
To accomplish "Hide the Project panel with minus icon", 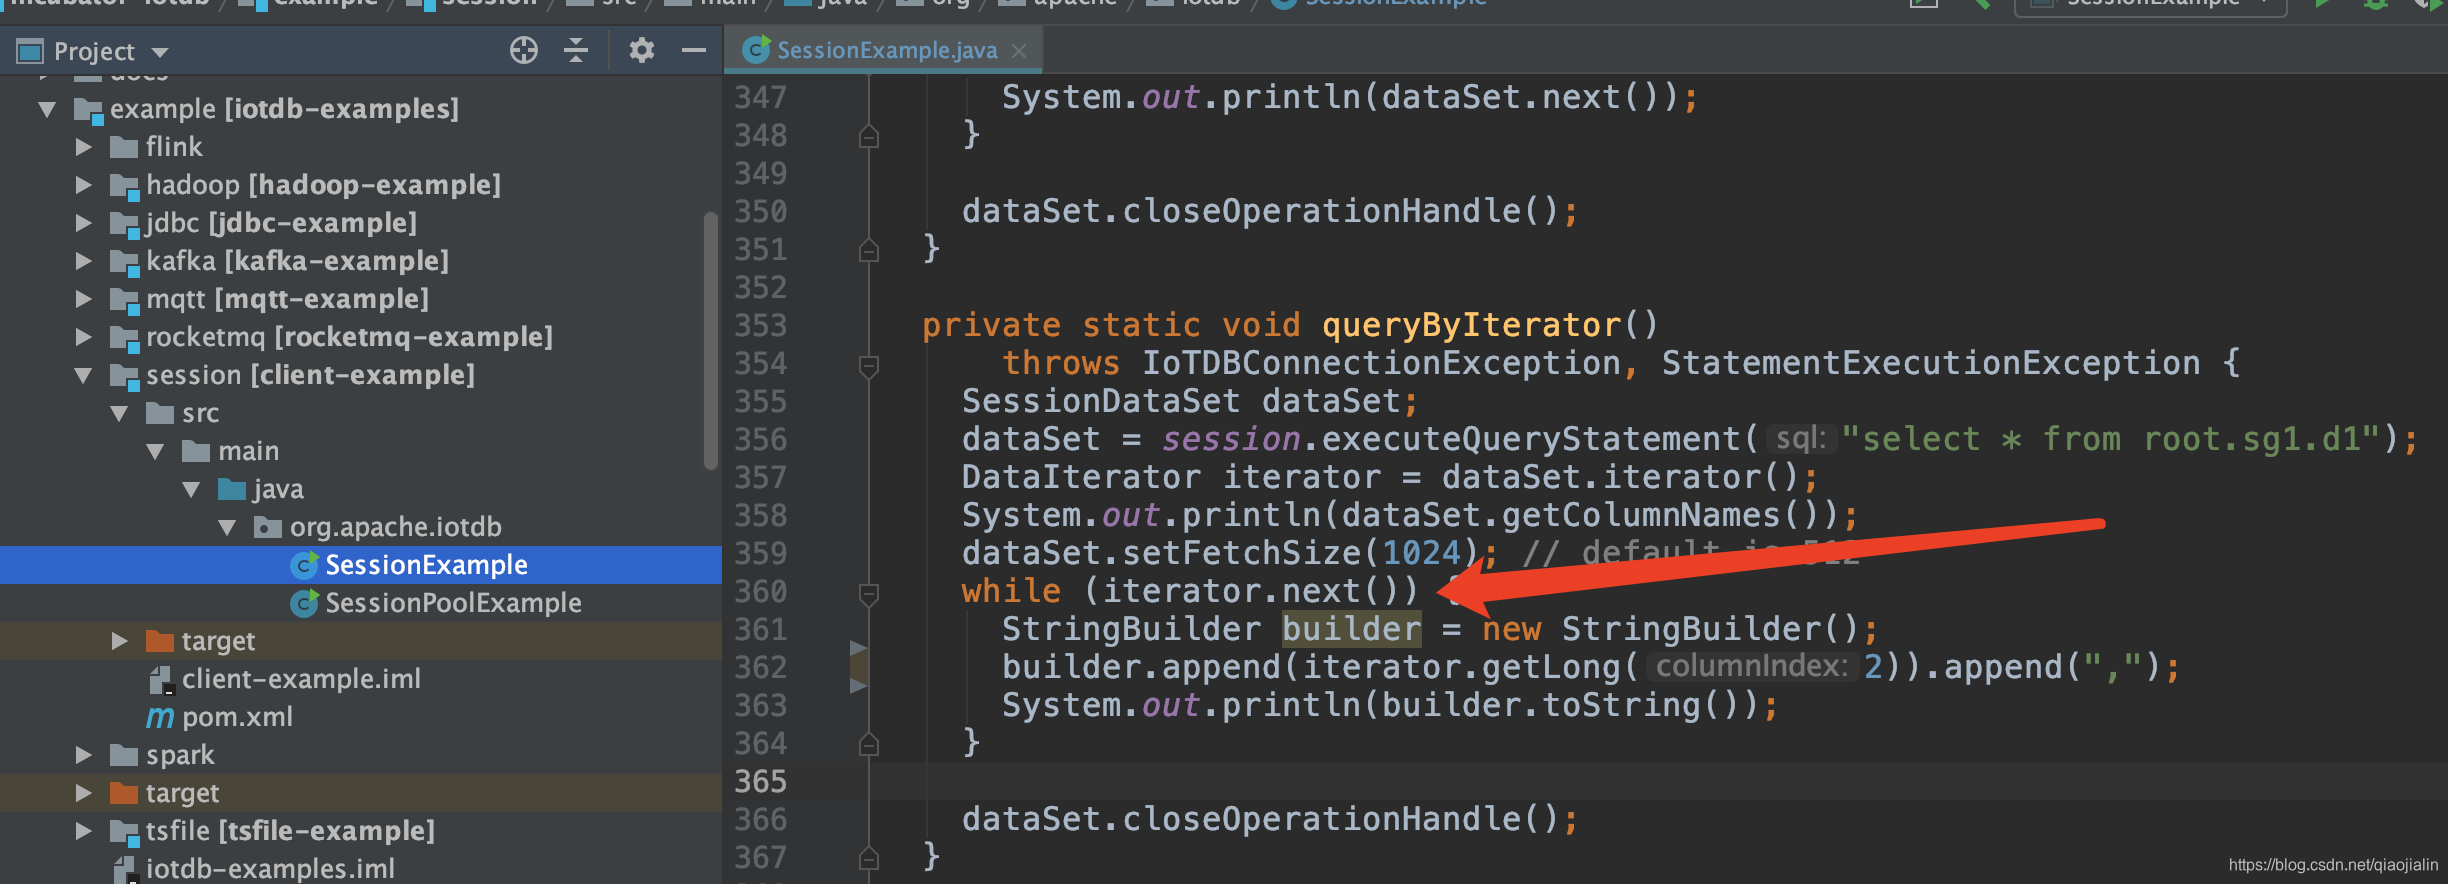I will pyautogui.click(x=694, y=50).
